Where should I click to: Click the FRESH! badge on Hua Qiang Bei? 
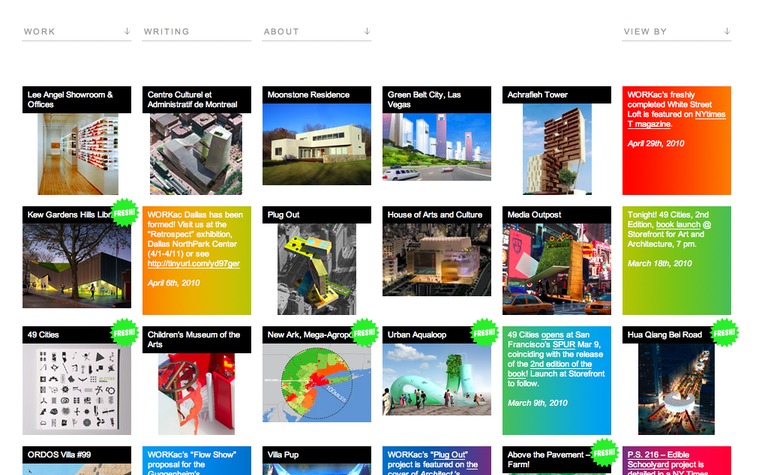tap(724, 332)
